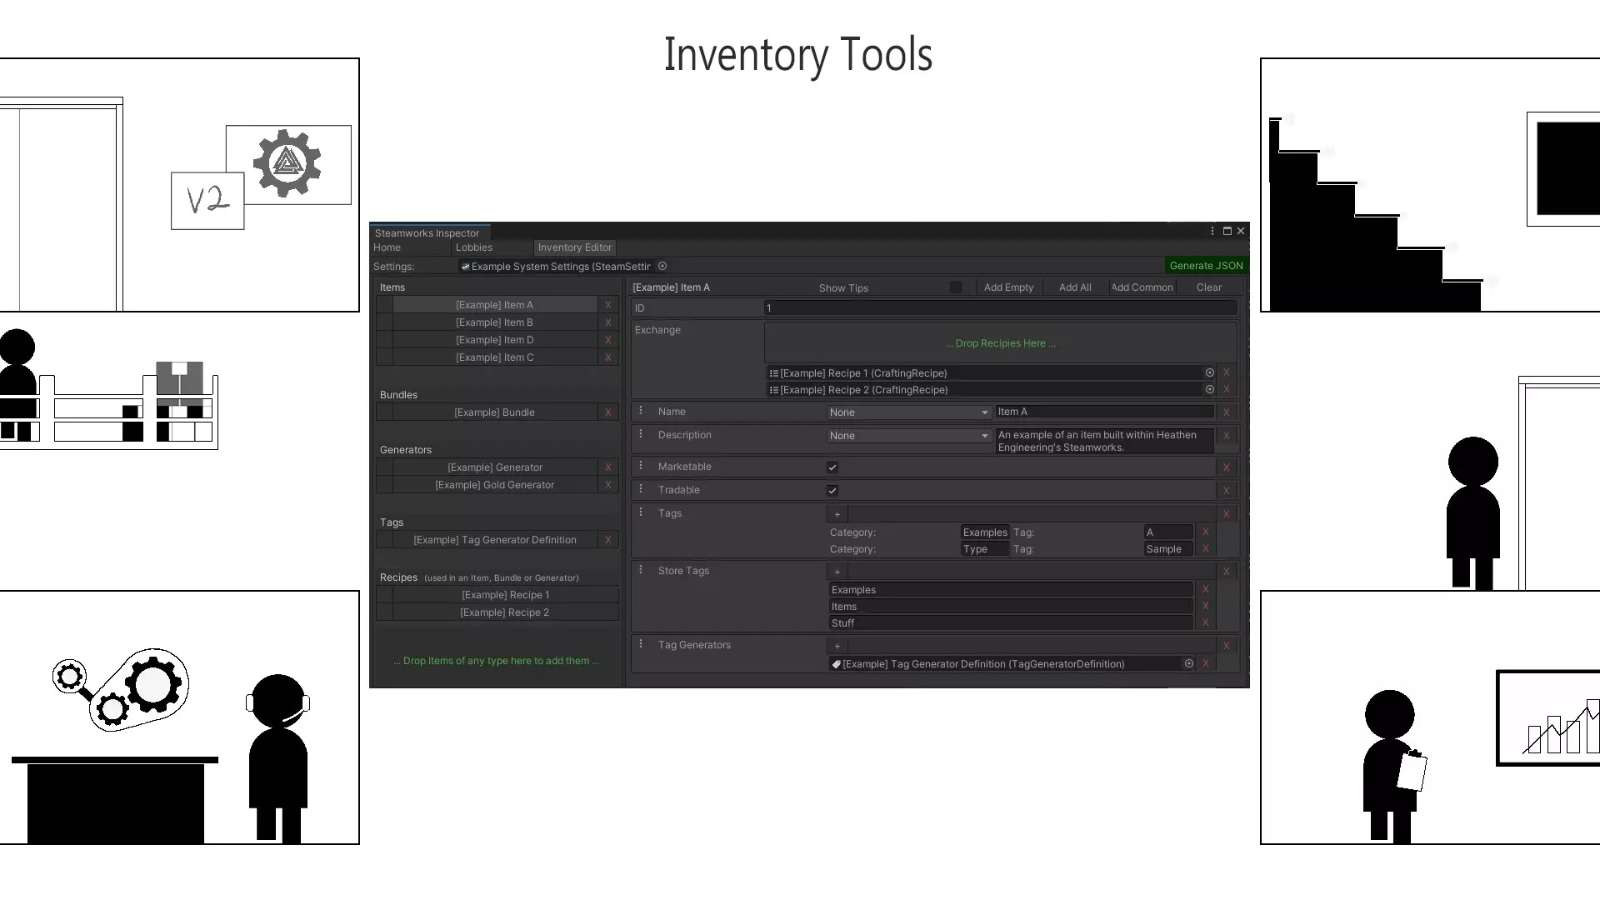Screen dimensions: 1600x900
Task: Delete the Examples/A tag entry
Action: (1206, 533)
